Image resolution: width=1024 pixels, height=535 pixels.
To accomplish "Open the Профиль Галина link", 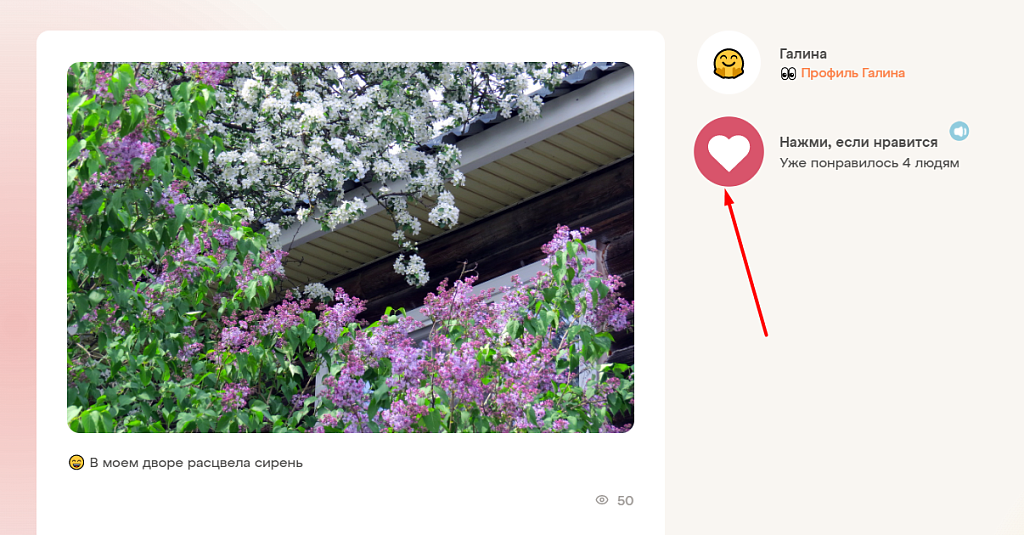I will tap(853, 73).
